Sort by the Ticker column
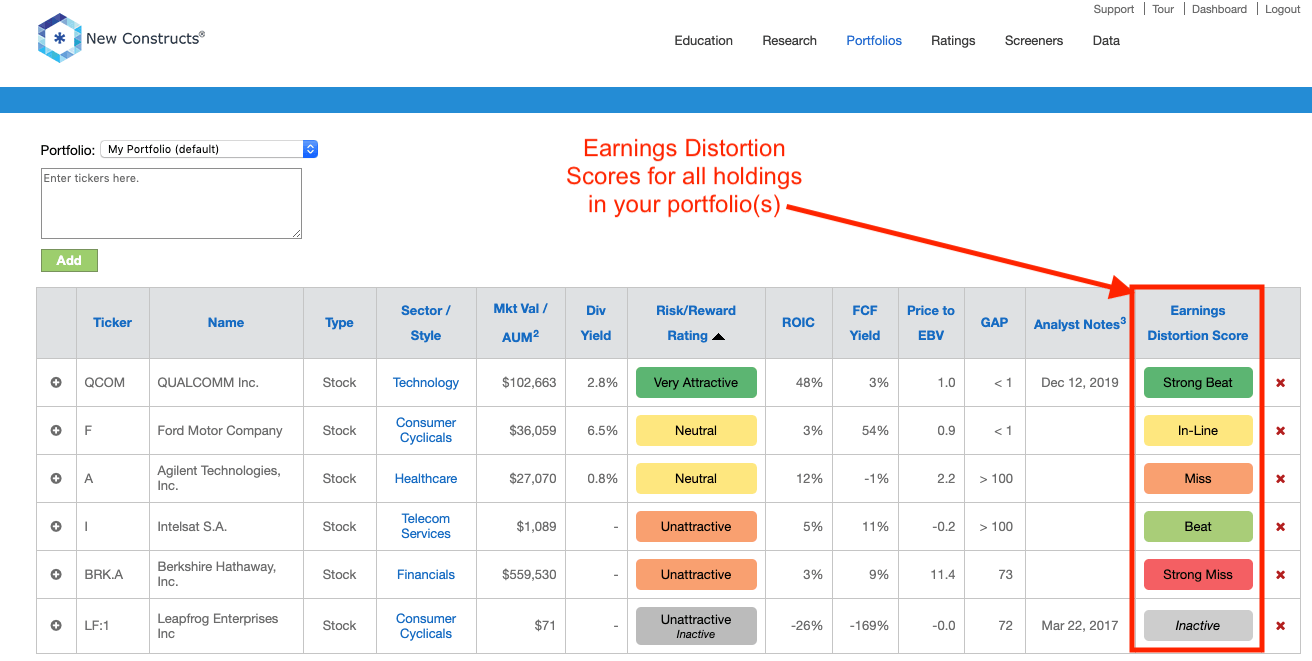The image size is (1312, 661). click(x=113, y=323)
